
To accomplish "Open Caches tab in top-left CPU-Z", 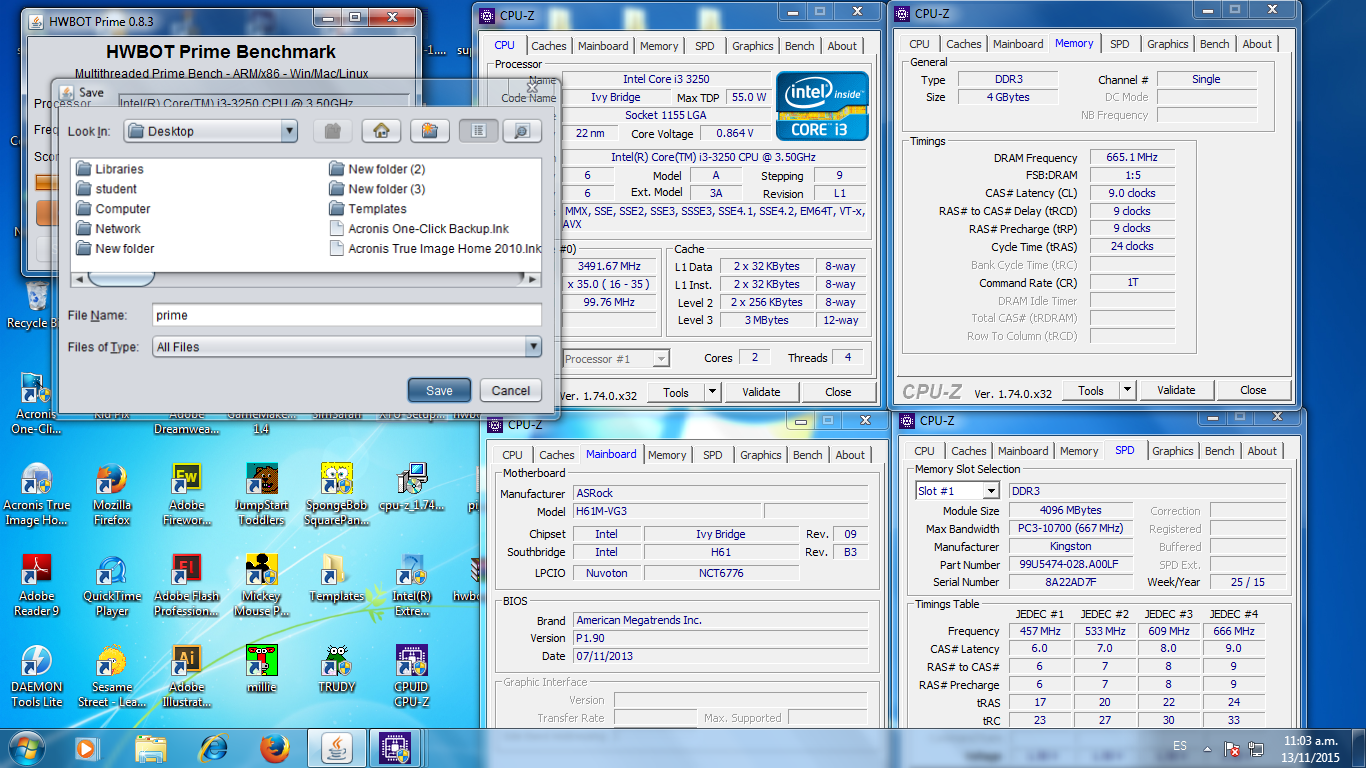I will click(549, 45).
